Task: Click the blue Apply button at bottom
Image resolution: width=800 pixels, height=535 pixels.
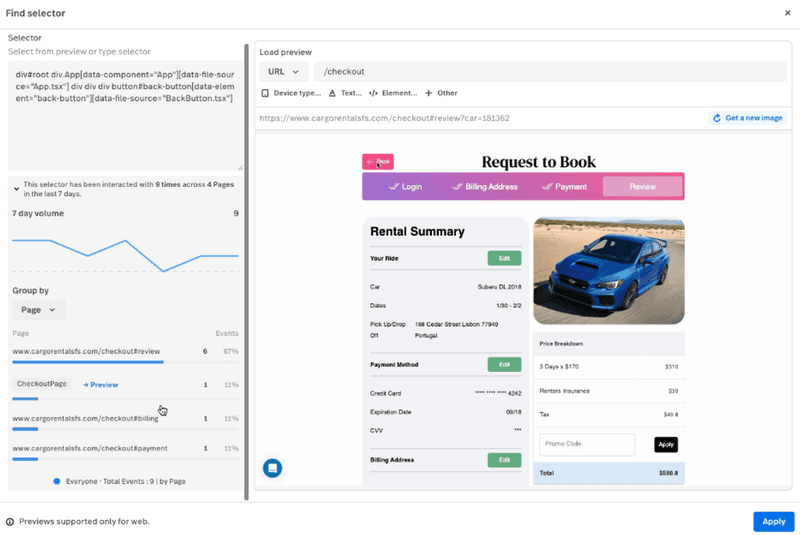Action: 773,521
